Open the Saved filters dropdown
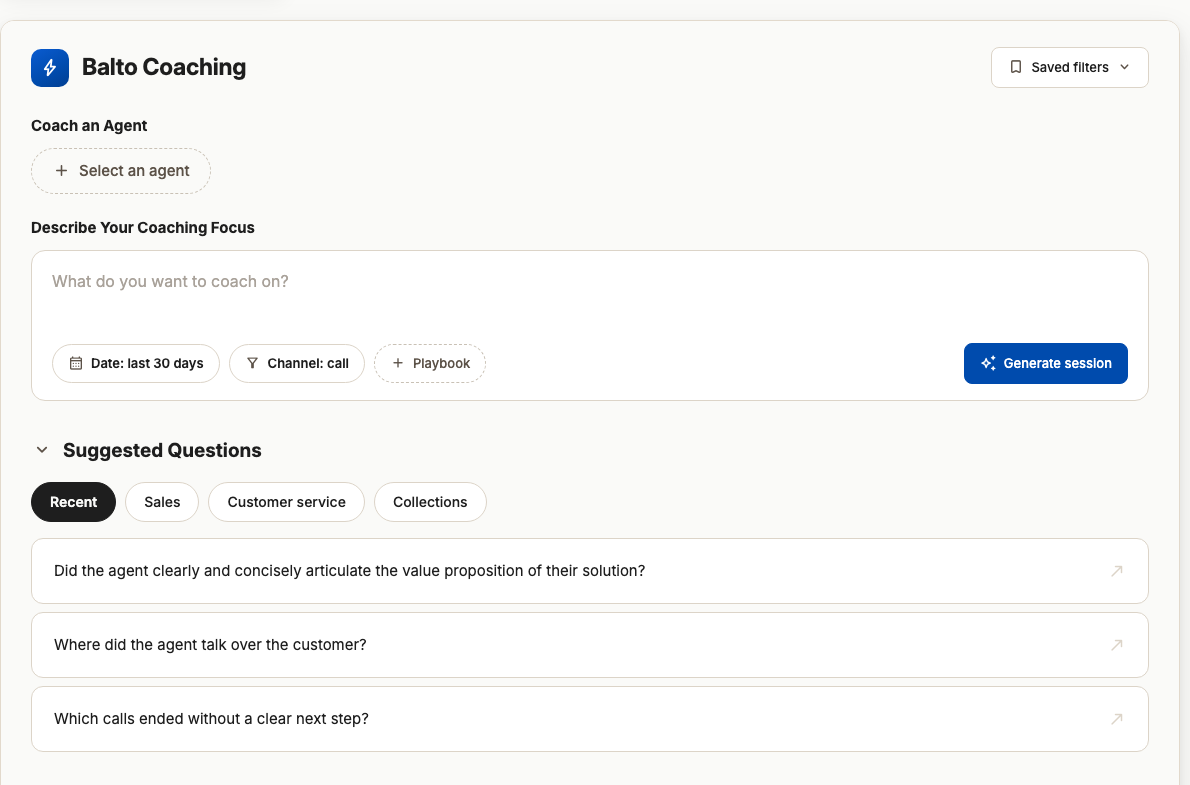The height and width of the screenshot is (785, 1190). [1069, 68]
